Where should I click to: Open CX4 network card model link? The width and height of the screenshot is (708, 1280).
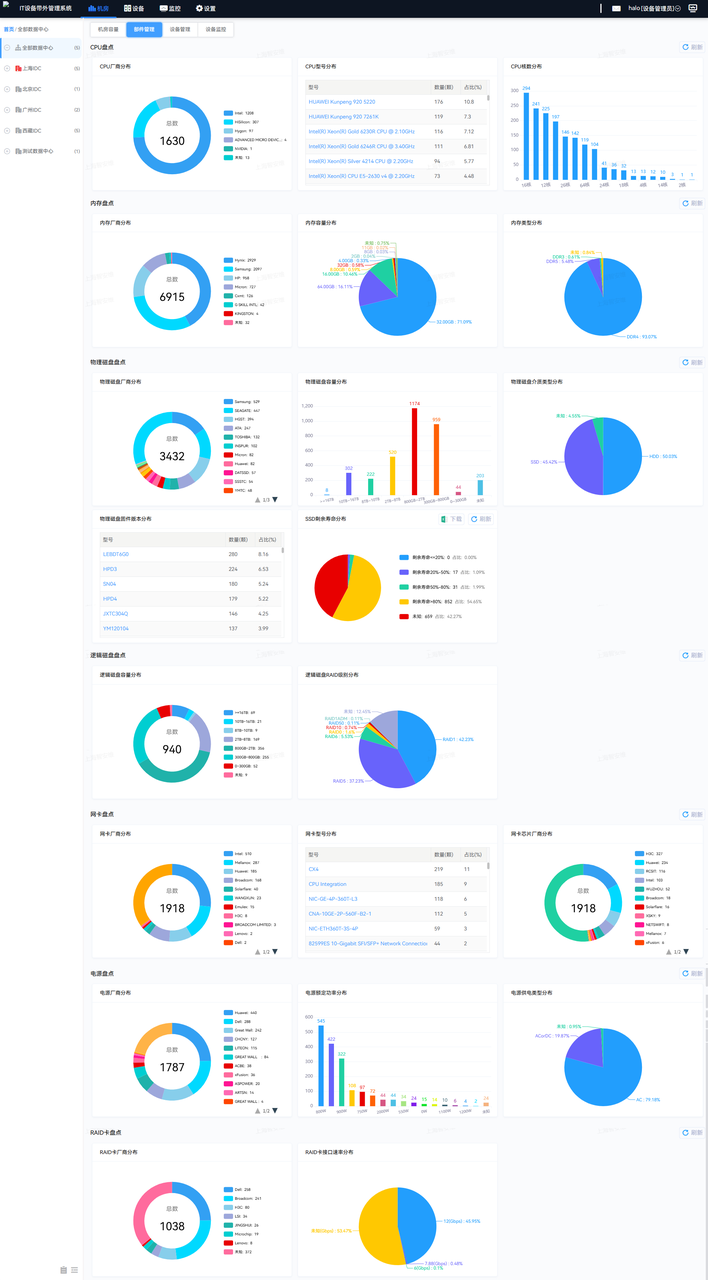pyautogui.click(x=314, y=869)
